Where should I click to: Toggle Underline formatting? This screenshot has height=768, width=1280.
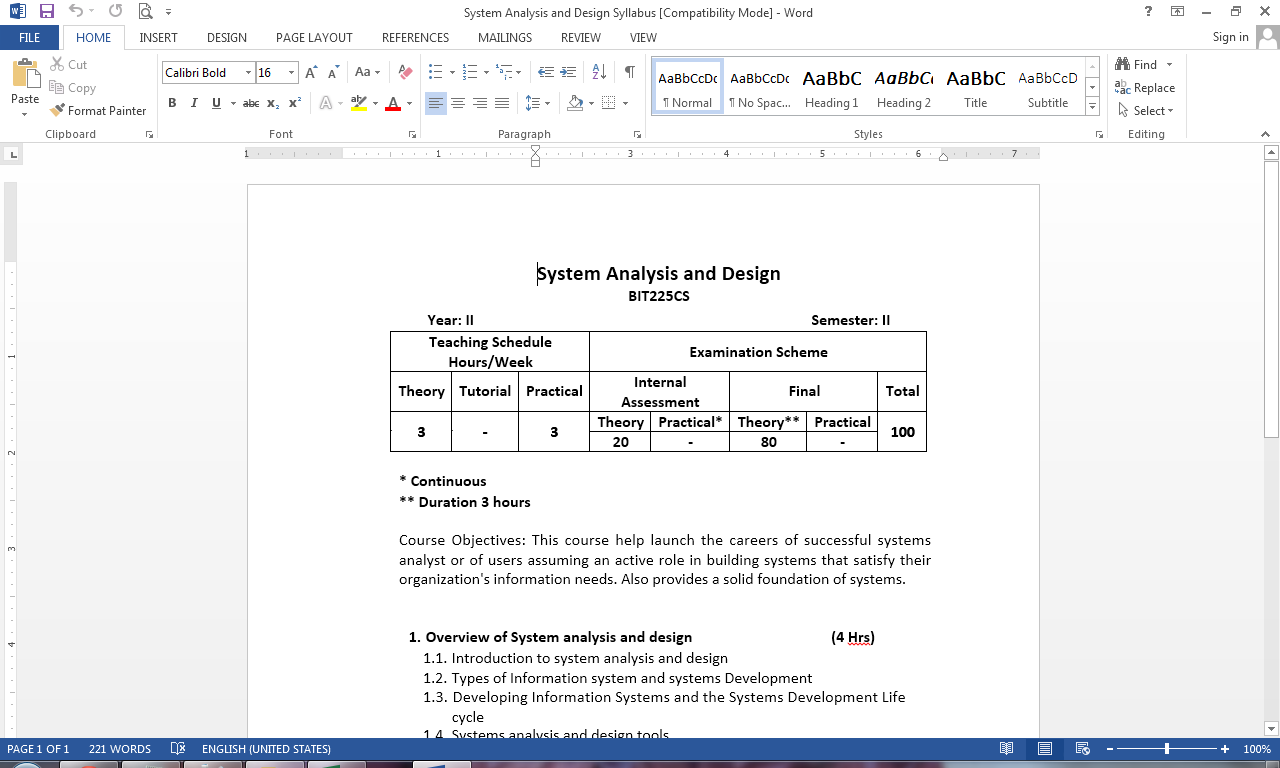[x=216, y=103]
